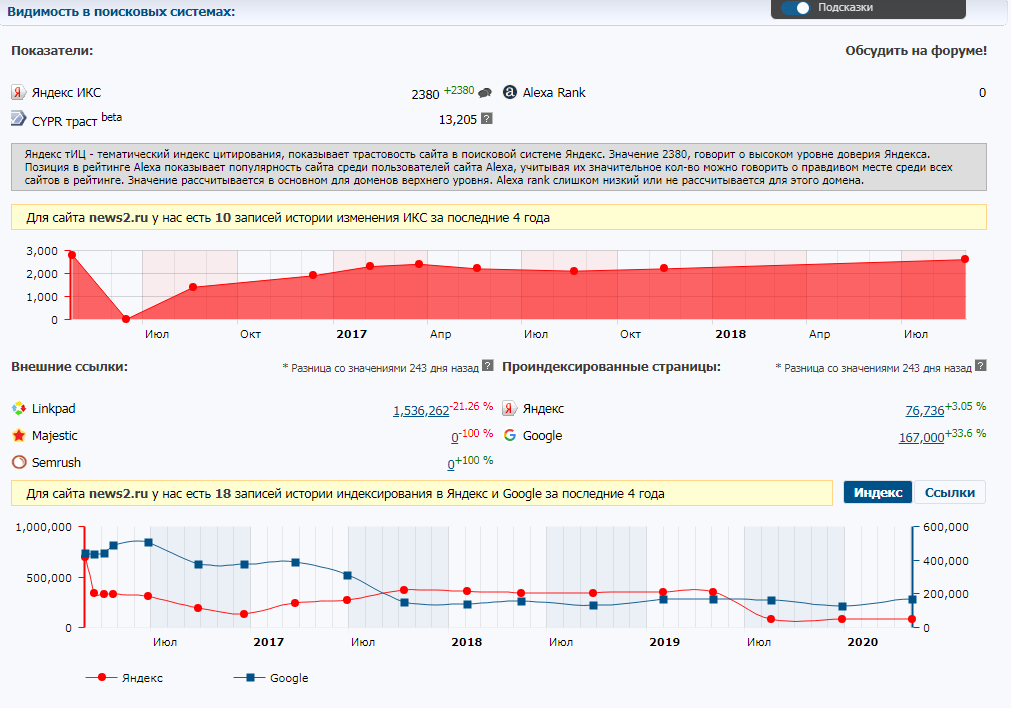Click the ИКС value 2380
Image resolution: width=1011 pixels, height=708 pixels.
[x=425, y=94]
